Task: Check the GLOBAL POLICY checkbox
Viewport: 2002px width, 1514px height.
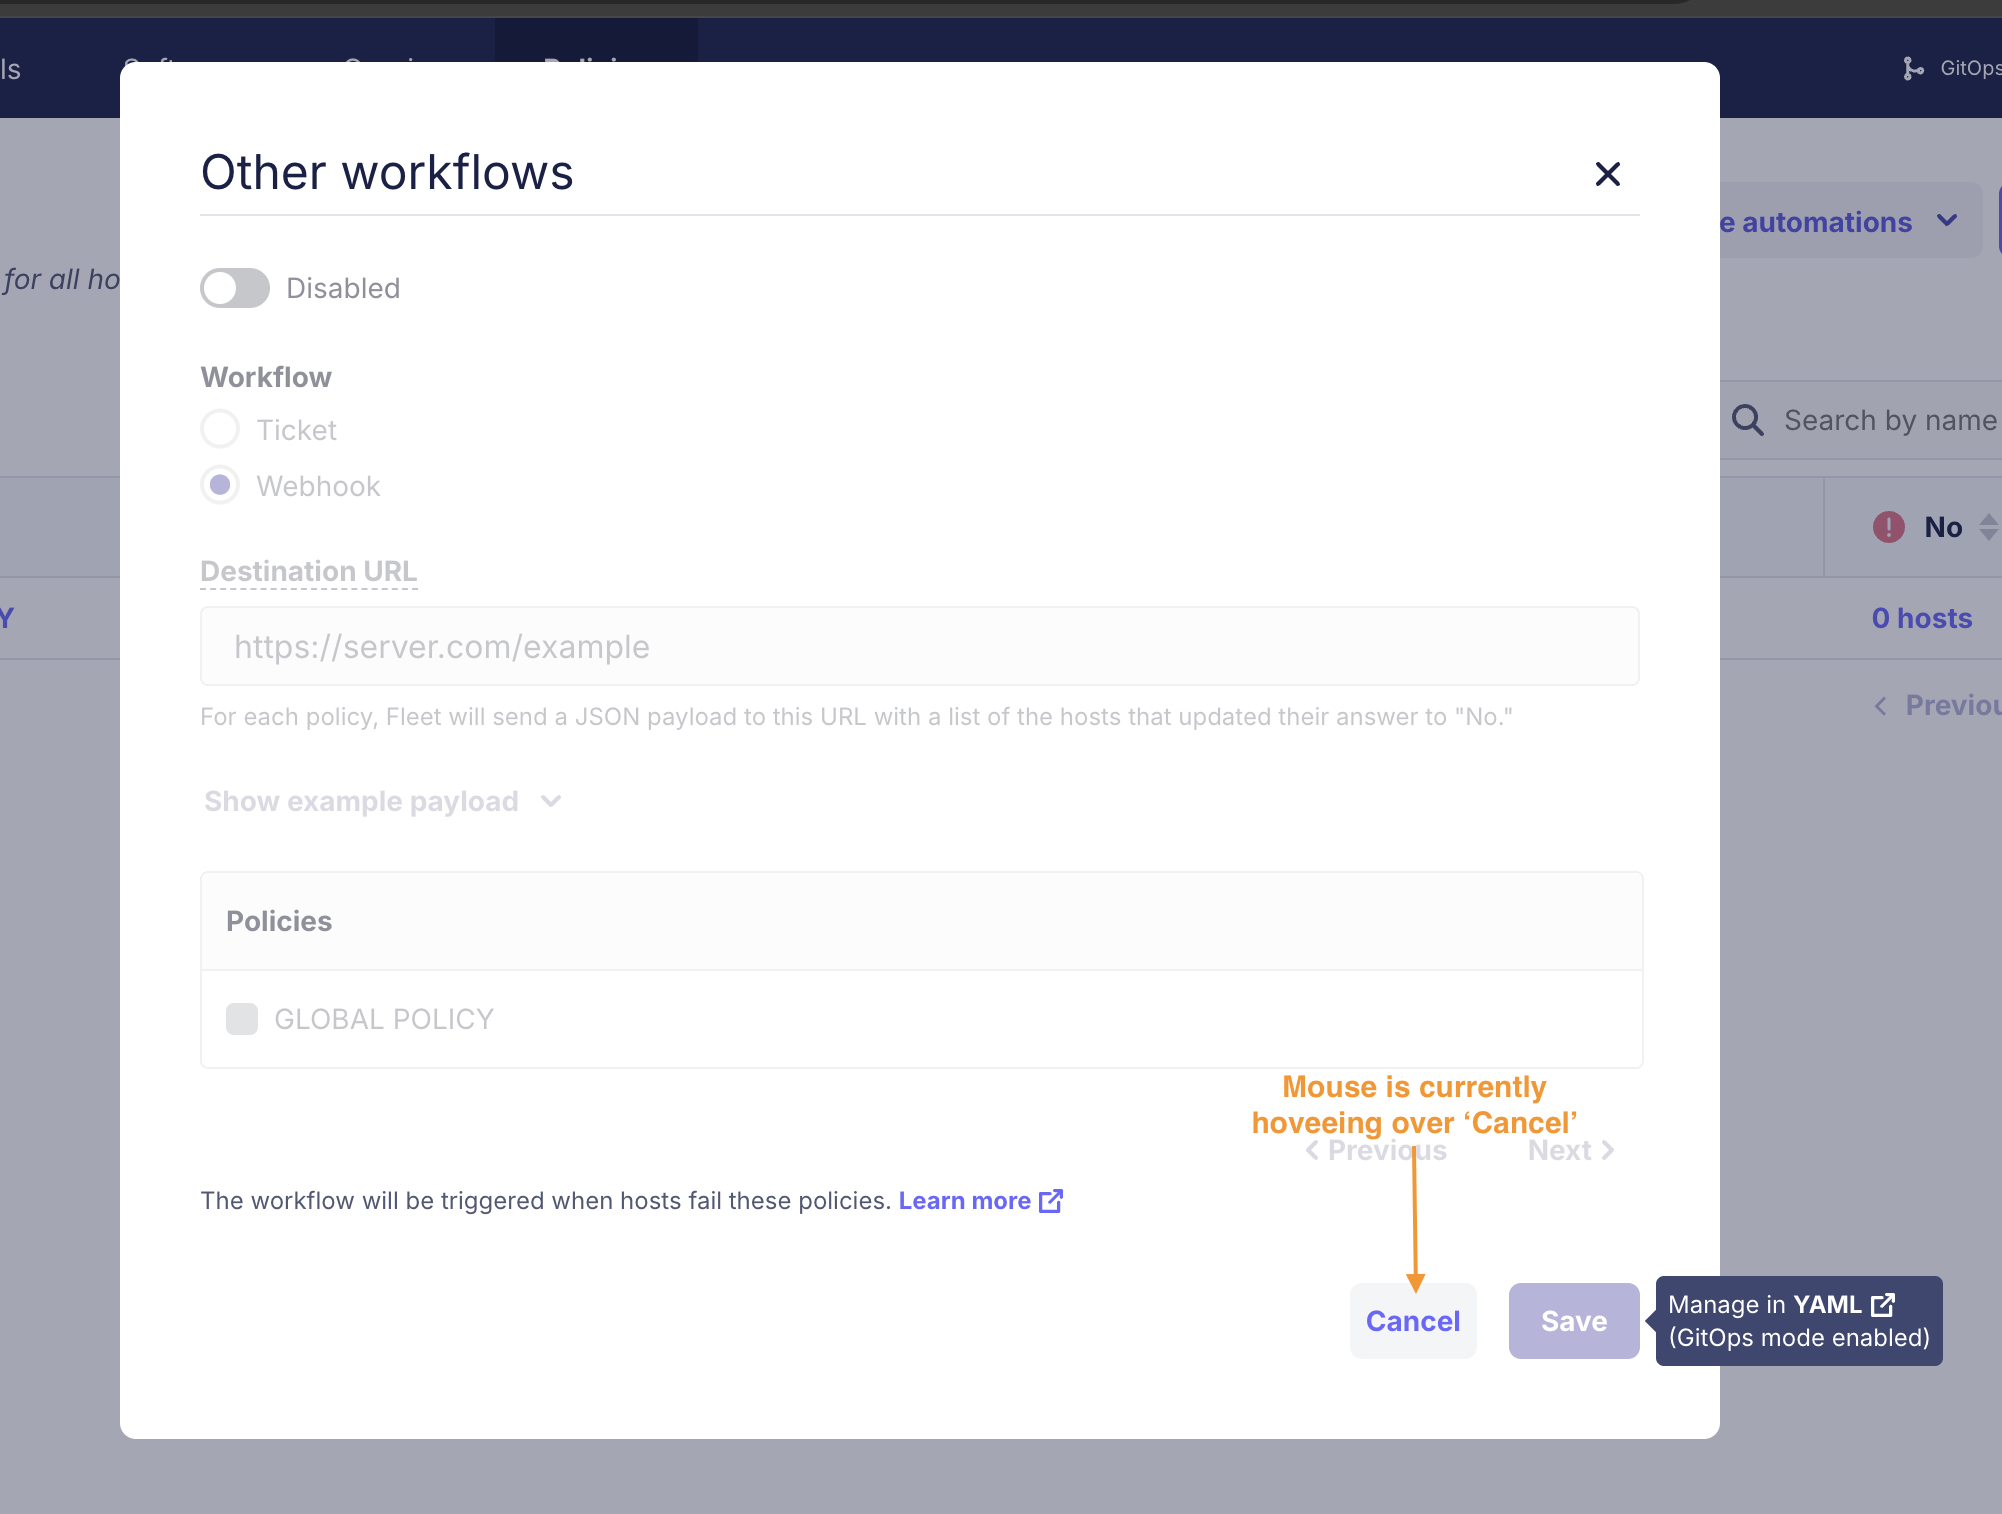Action: click(x=242, y=1019)
